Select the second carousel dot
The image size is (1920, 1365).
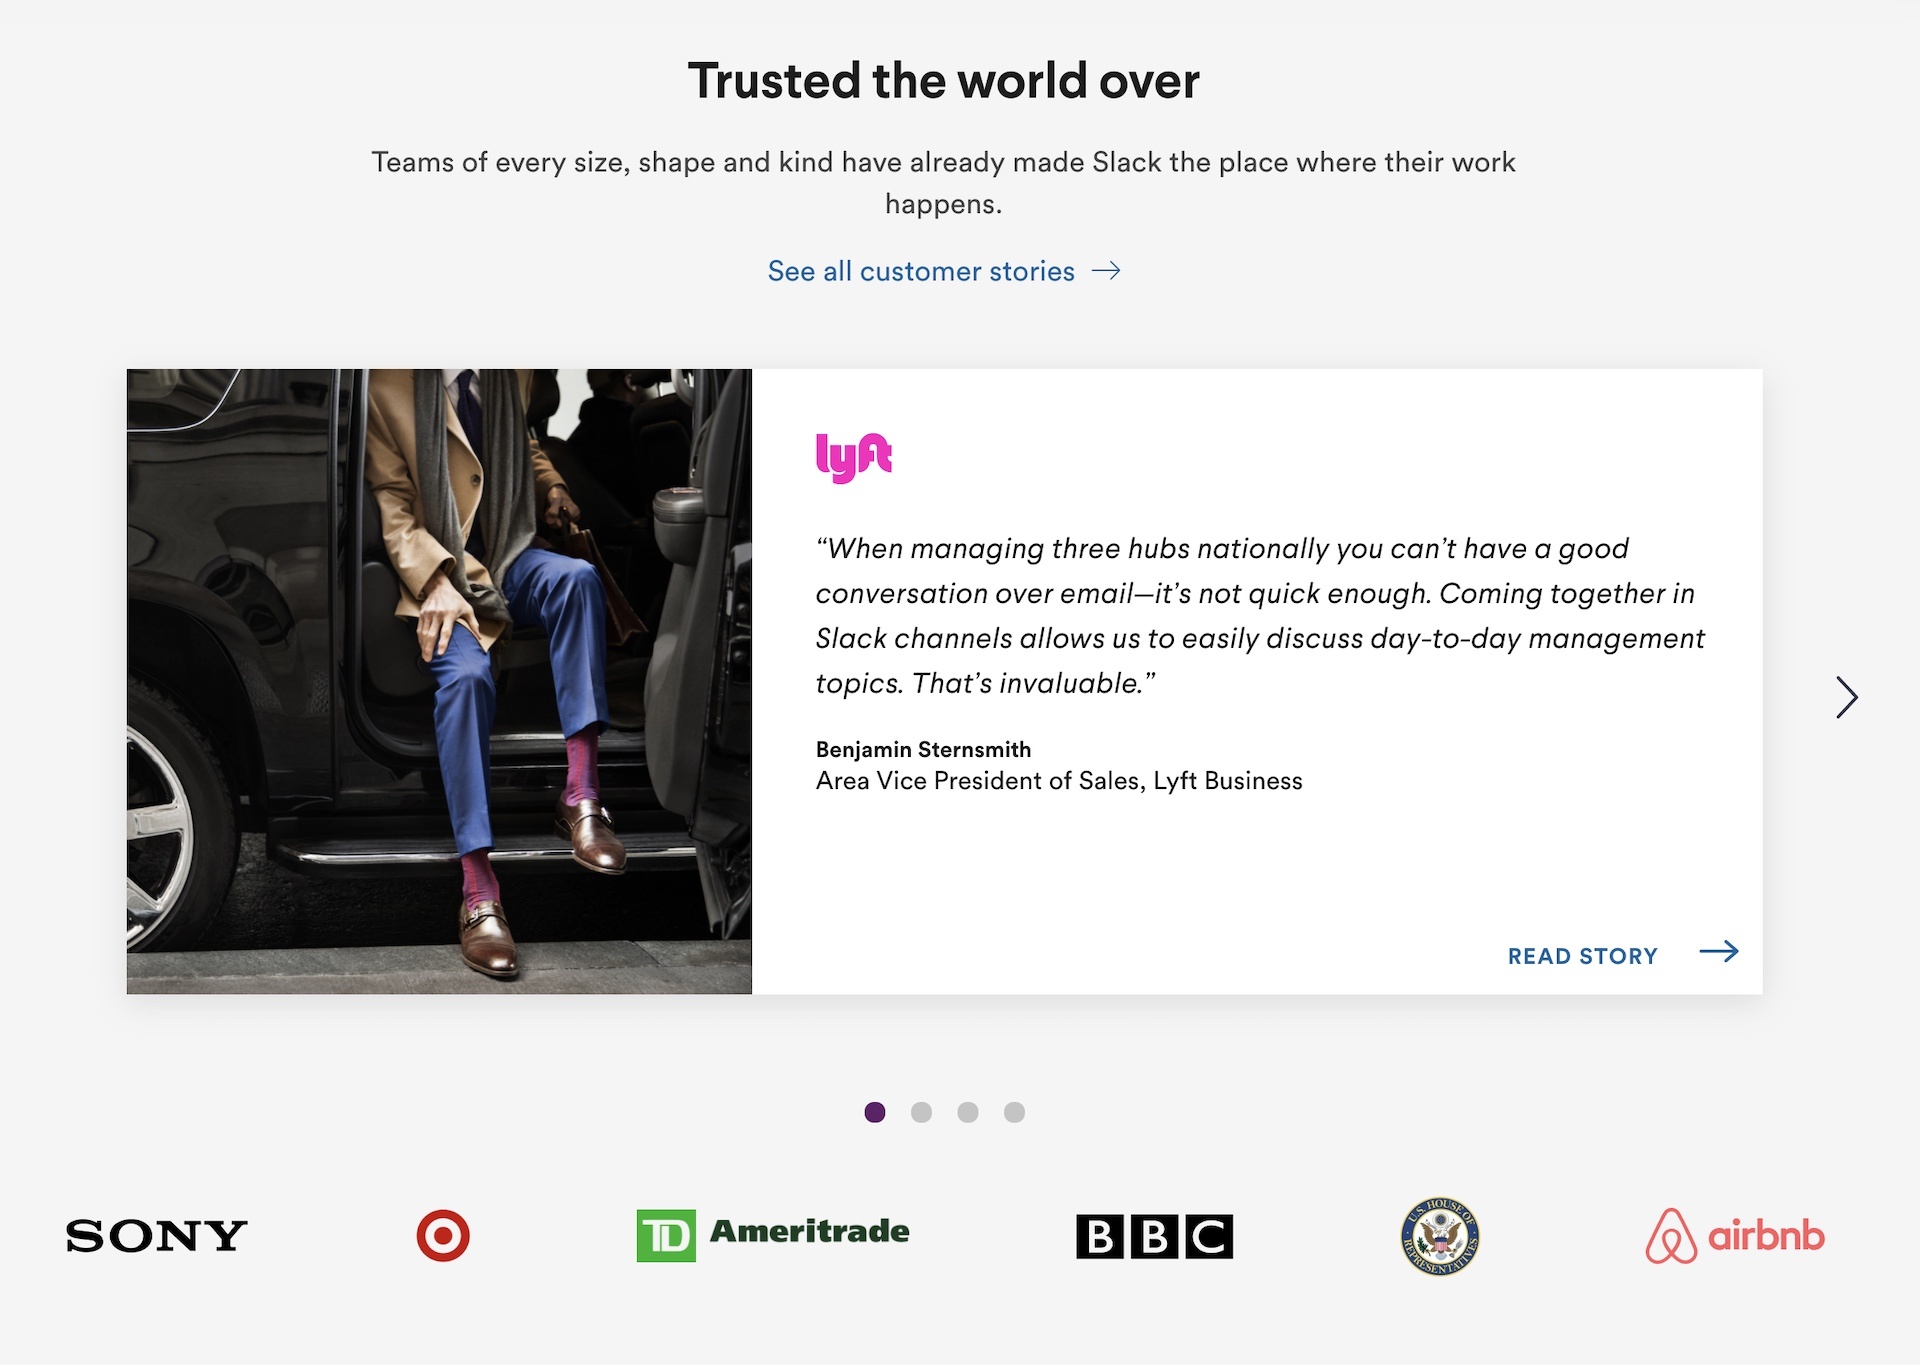(921, 1112)
